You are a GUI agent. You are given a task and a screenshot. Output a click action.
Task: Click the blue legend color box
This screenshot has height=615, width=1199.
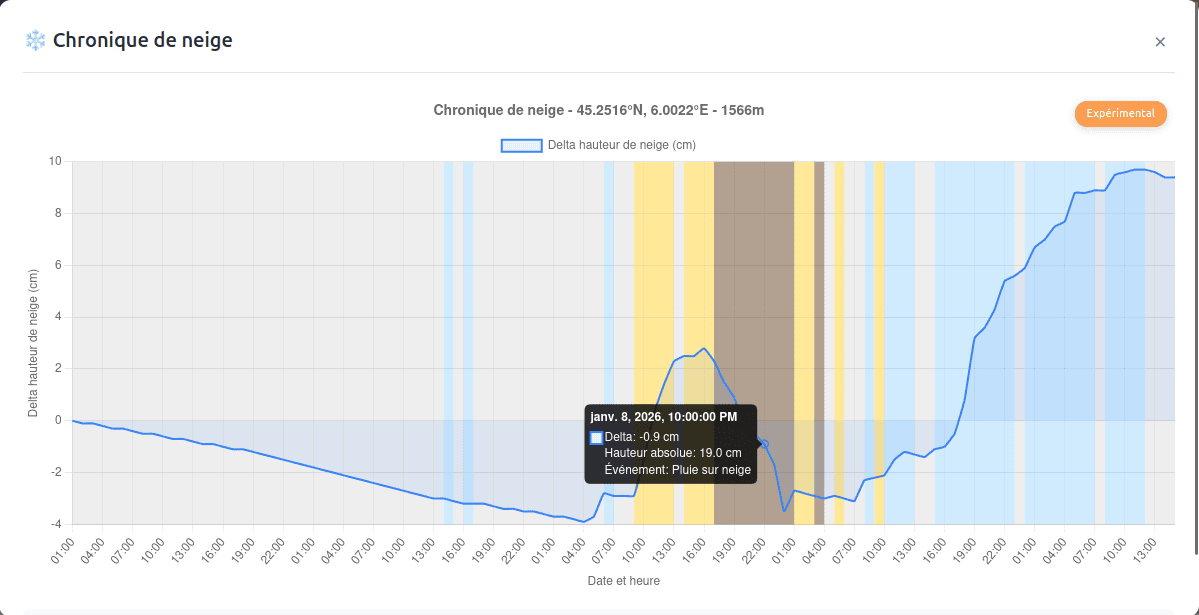(x=521, y=145)
